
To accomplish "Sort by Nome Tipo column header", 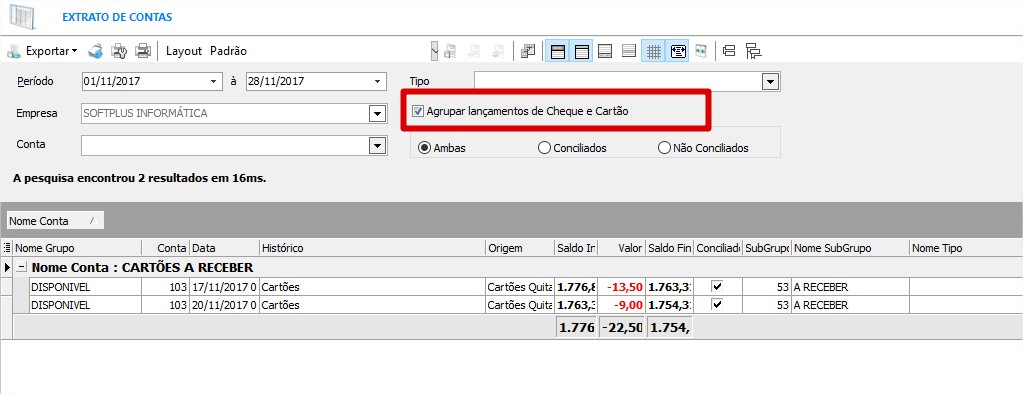I will (x=965, y=248).
